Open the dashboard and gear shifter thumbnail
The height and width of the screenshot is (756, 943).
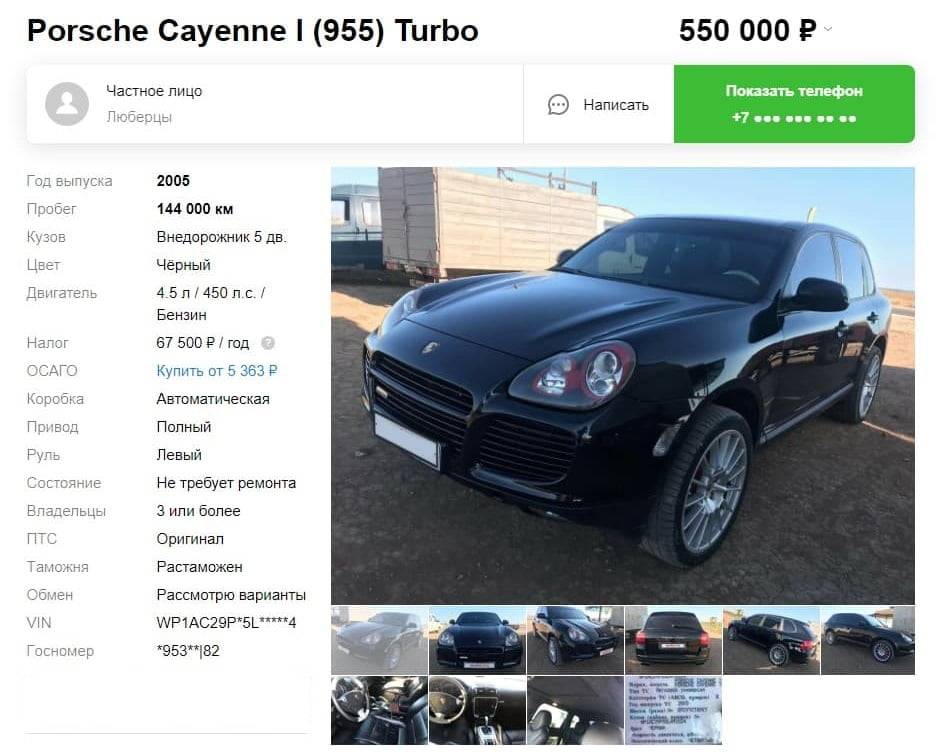click(x=478, y=710)
